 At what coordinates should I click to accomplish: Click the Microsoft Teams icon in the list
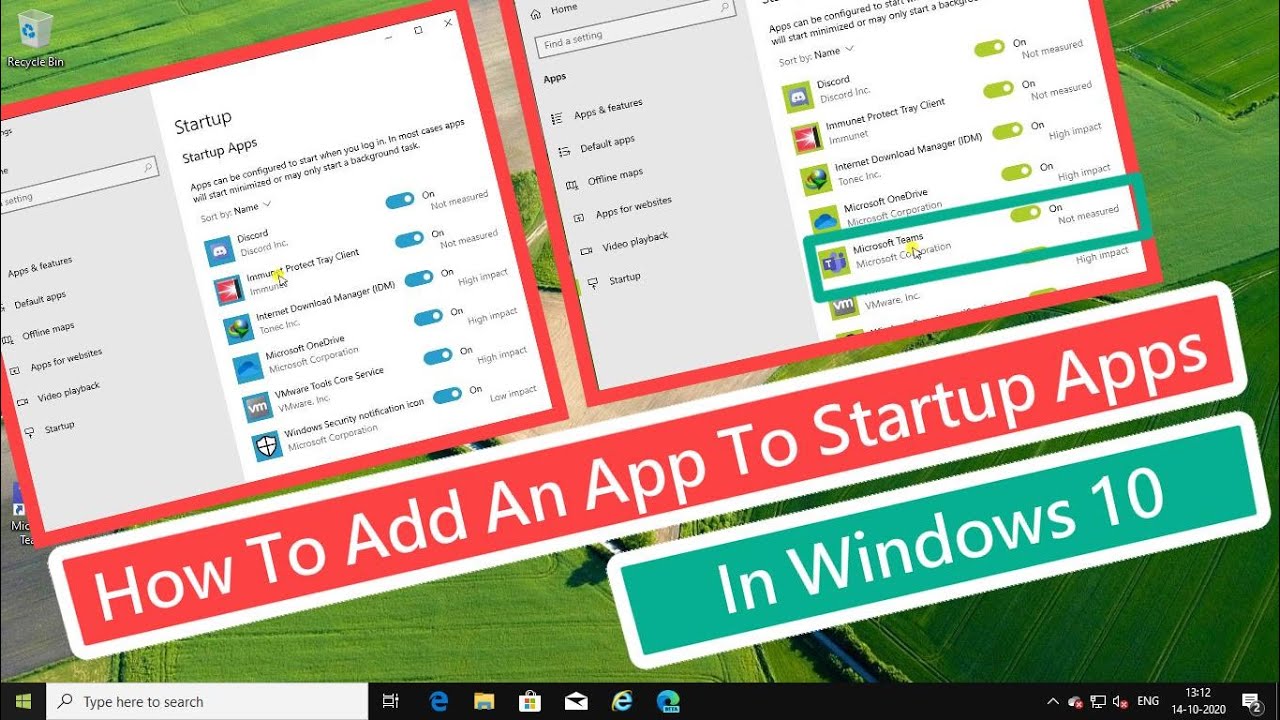point(834,264)
